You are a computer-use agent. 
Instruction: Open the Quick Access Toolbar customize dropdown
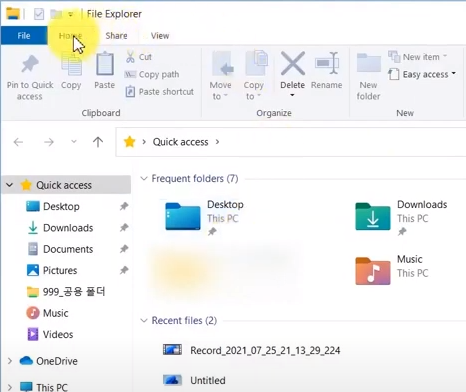click(x=70, y=14)
